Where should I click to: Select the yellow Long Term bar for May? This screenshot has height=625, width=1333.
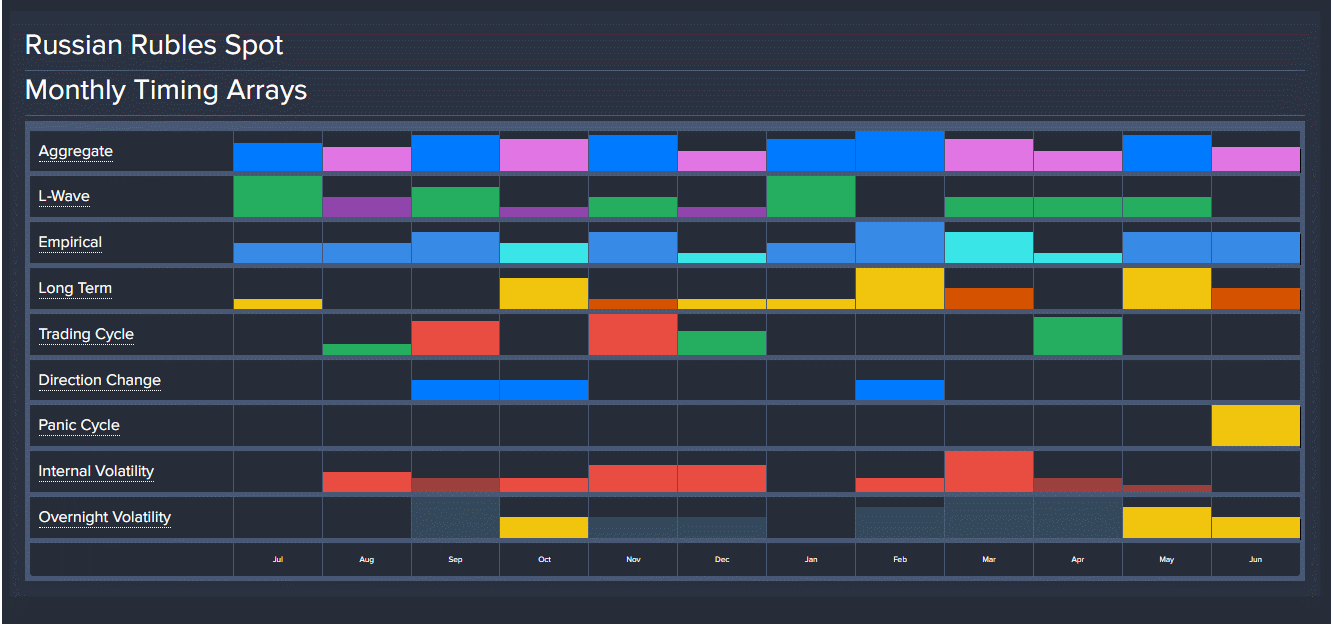coord(1167,288)
